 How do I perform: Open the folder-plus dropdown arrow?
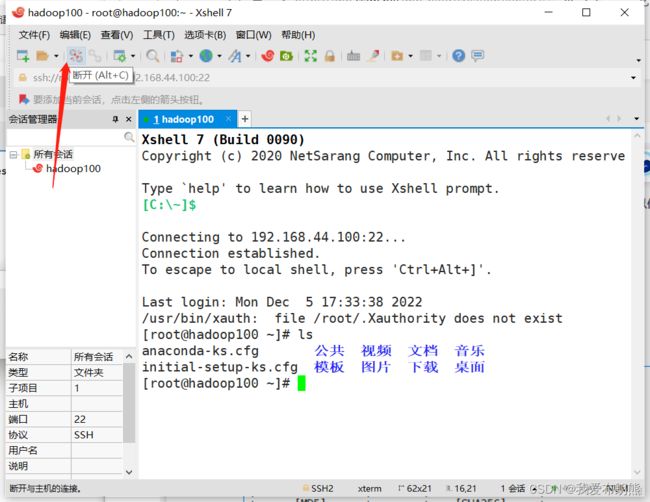point(410,56)
